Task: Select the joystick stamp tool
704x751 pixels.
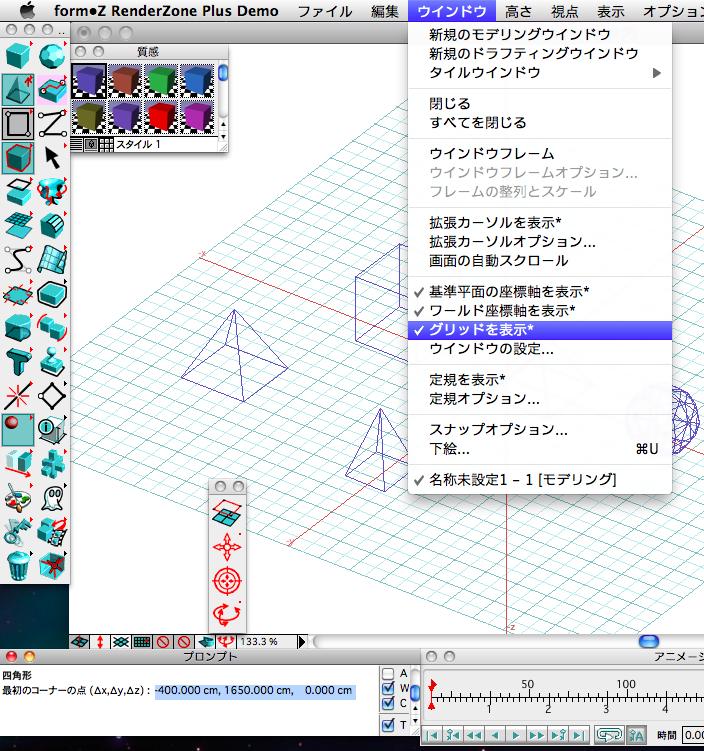Action: coord(52,362)
